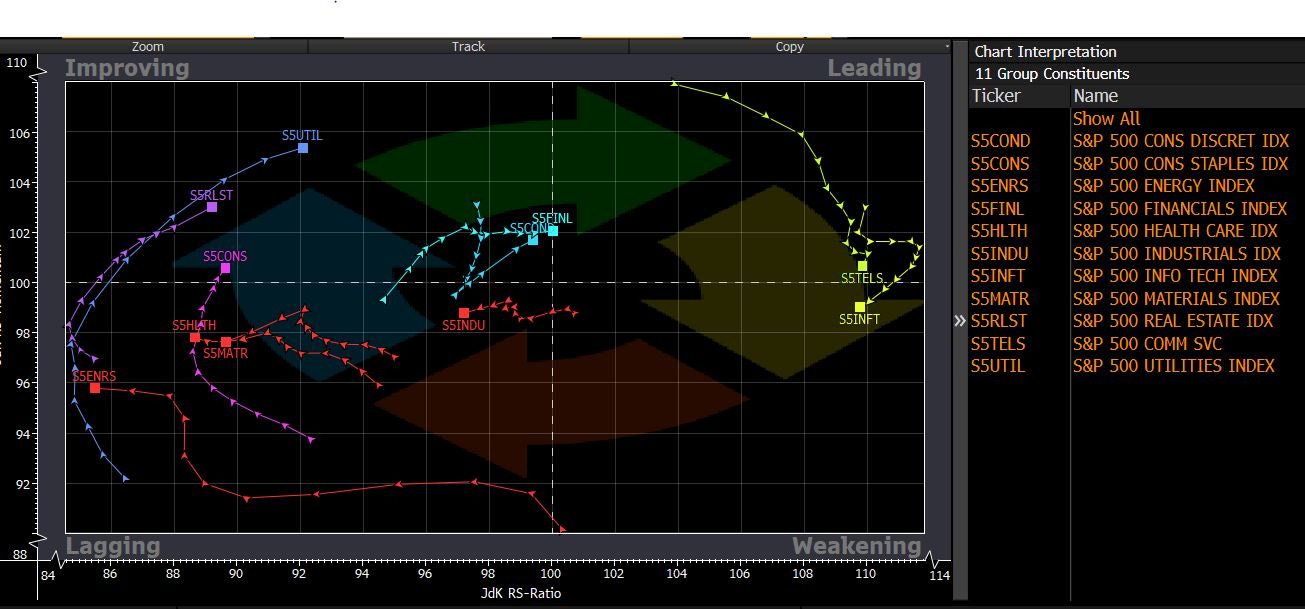Click the S5HLTH ticker in the list
Viewport: 1305px width, 609px height.
pyautogui.click(x=999, y=231)
